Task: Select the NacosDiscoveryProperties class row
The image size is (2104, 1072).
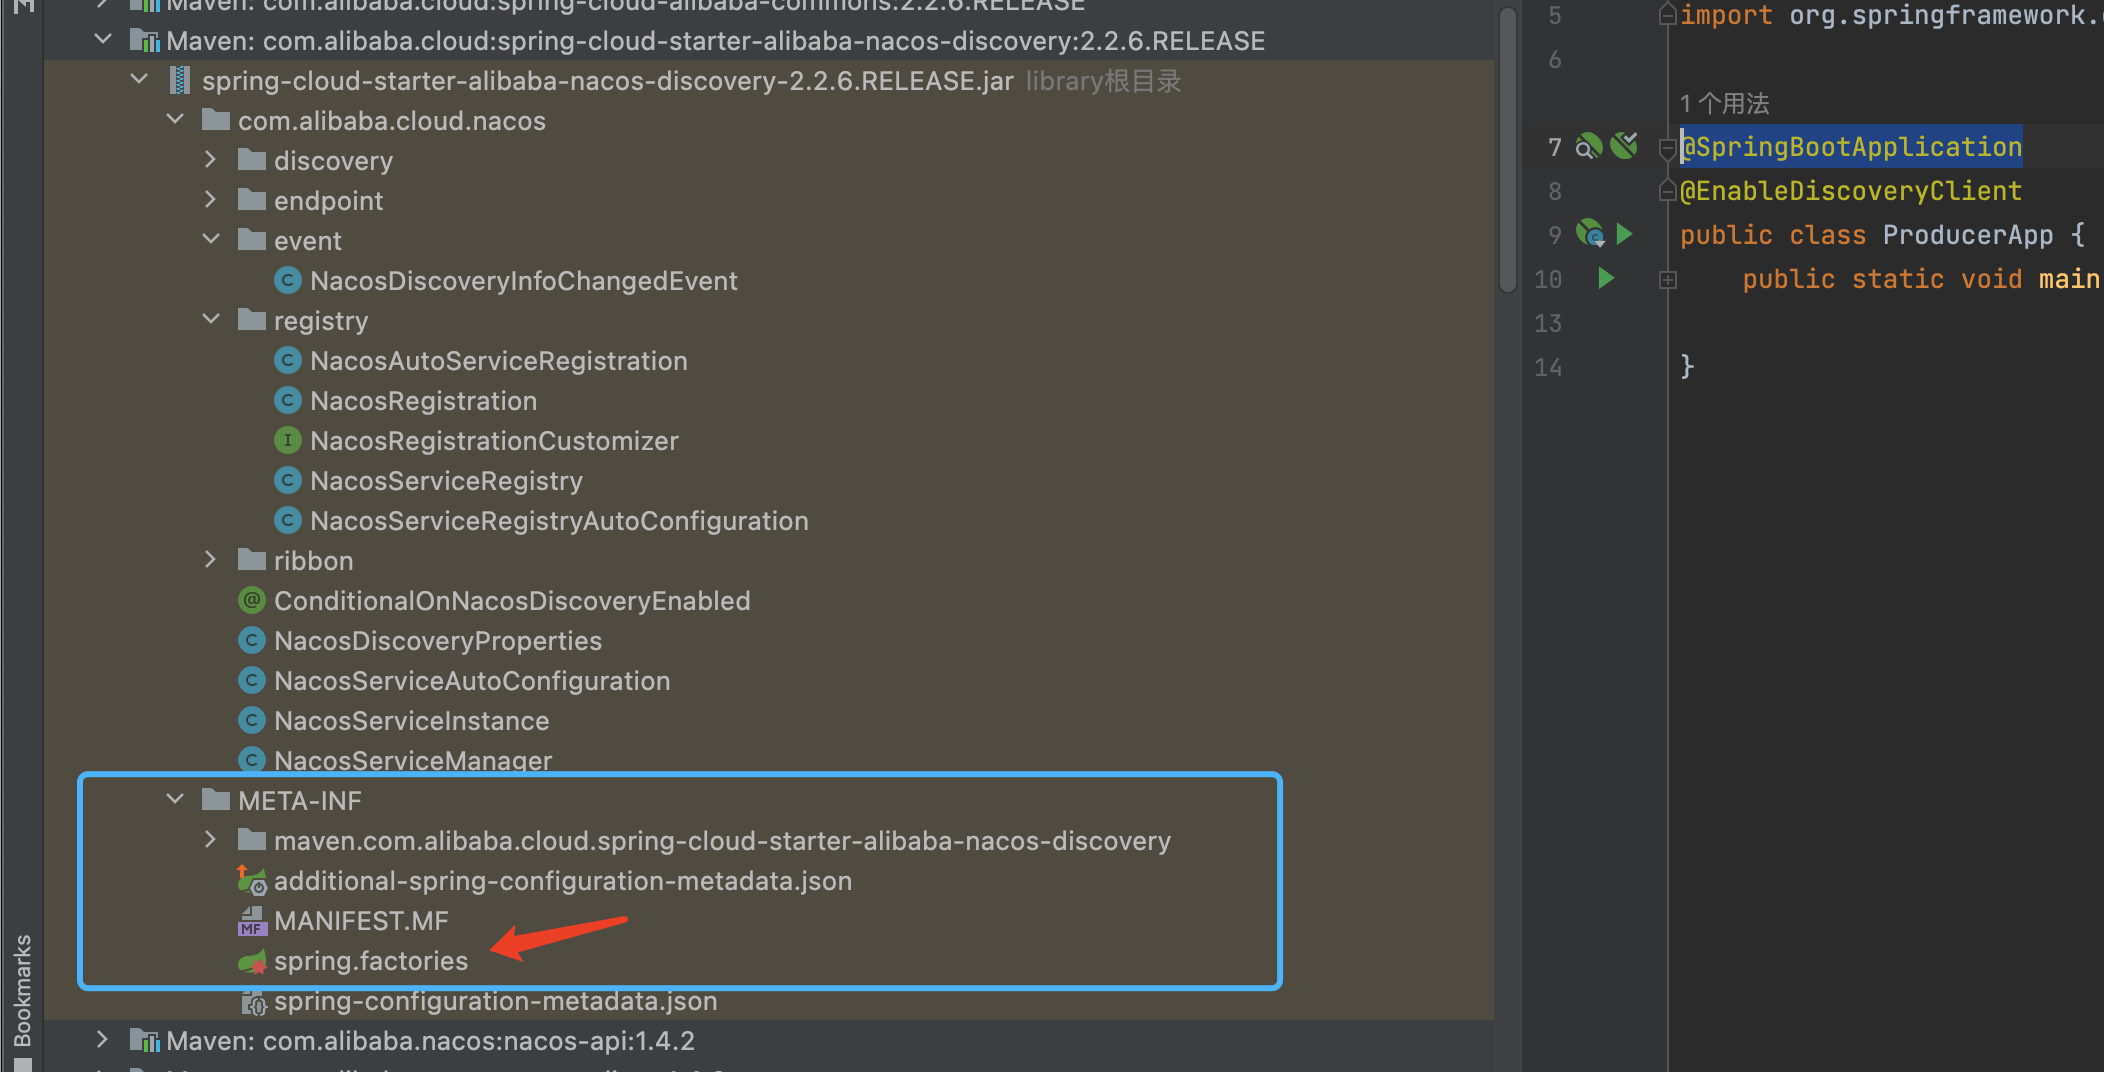Action: click(x=769, y=640)
